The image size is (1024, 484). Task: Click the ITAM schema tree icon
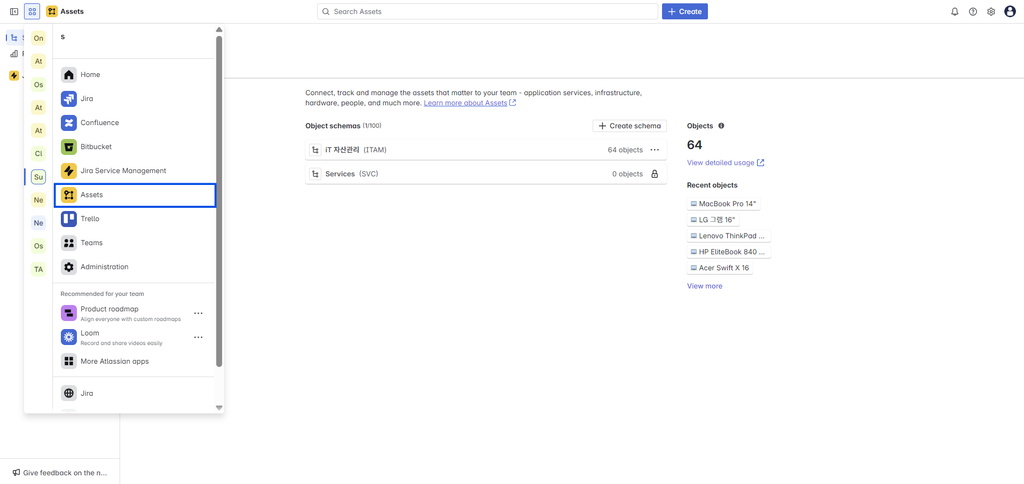click(x=315, y=150)
